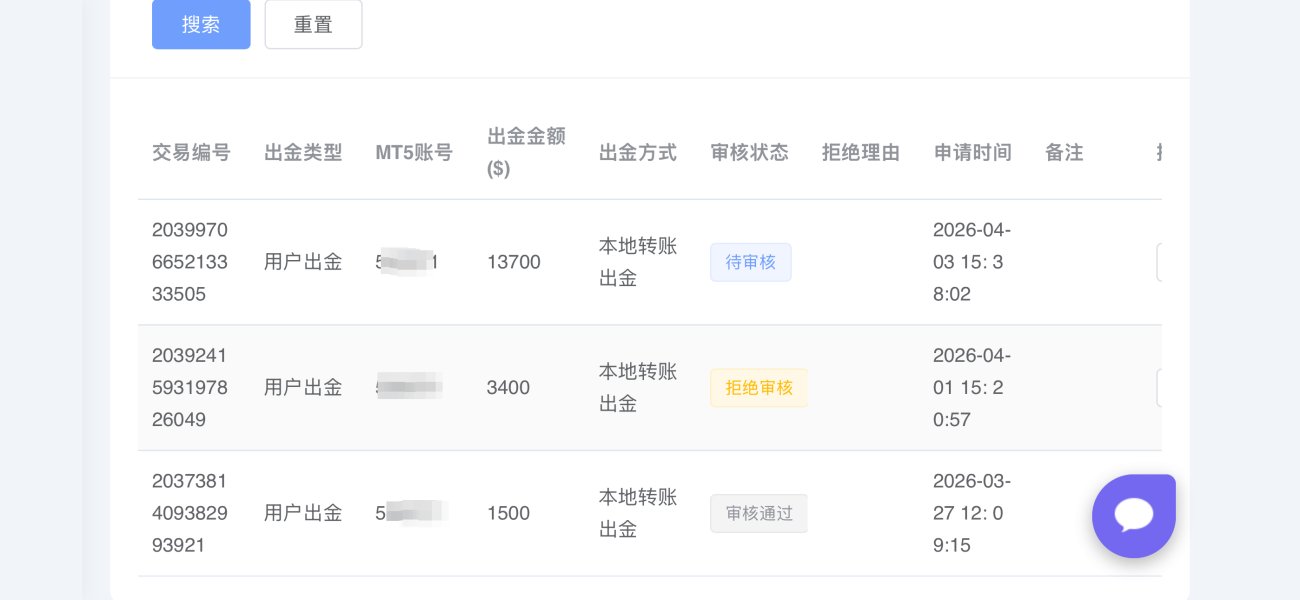Click the 申请时间 column header
The width and height of the screenshot is (1300, 600).
tap(972, 153)
